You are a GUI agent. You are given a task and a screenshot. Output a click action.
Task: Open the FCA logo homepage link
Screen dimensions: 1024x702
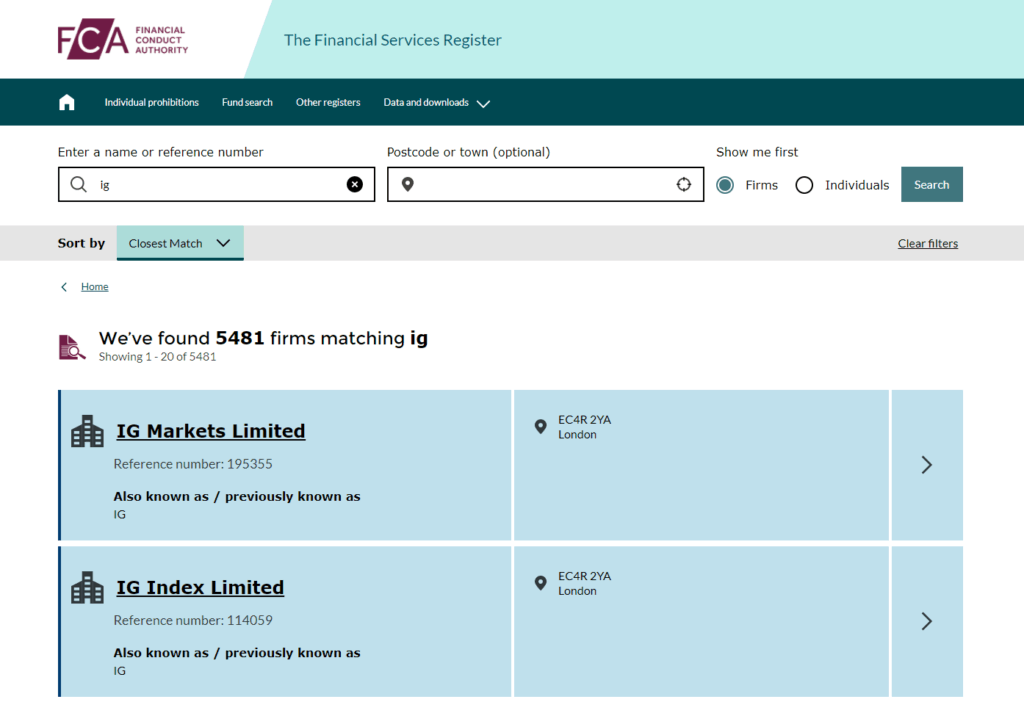[x=123, y=39]
